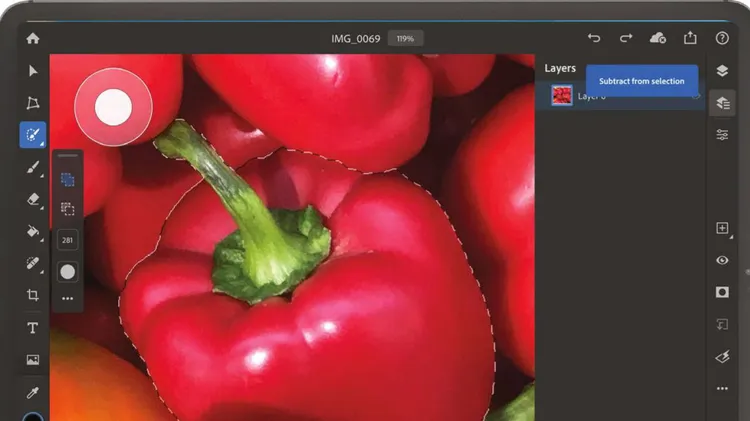
Task: Select the Eraser tool
Action: click(x=33, y=199)
